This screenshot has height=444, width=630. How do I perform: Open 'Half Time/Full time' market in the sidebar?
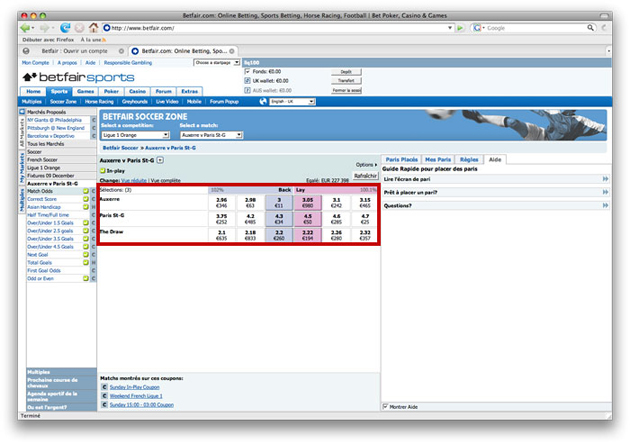(48, 215)
